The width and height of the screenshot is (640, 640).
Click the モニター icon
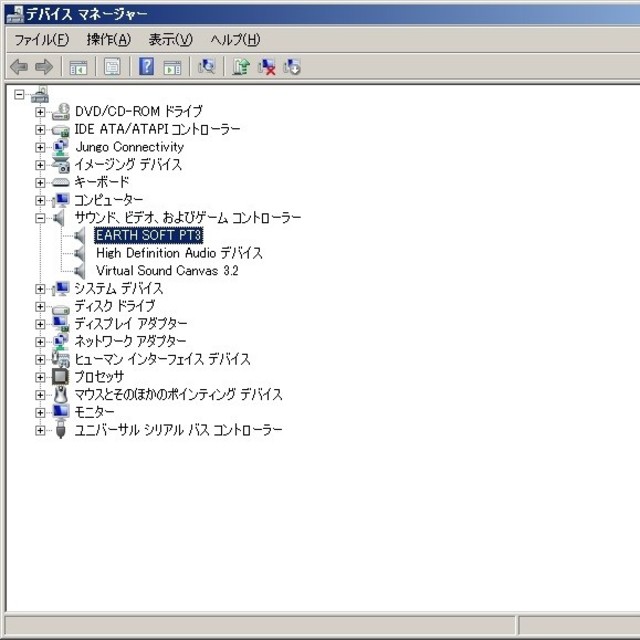(x=61, y=412)
